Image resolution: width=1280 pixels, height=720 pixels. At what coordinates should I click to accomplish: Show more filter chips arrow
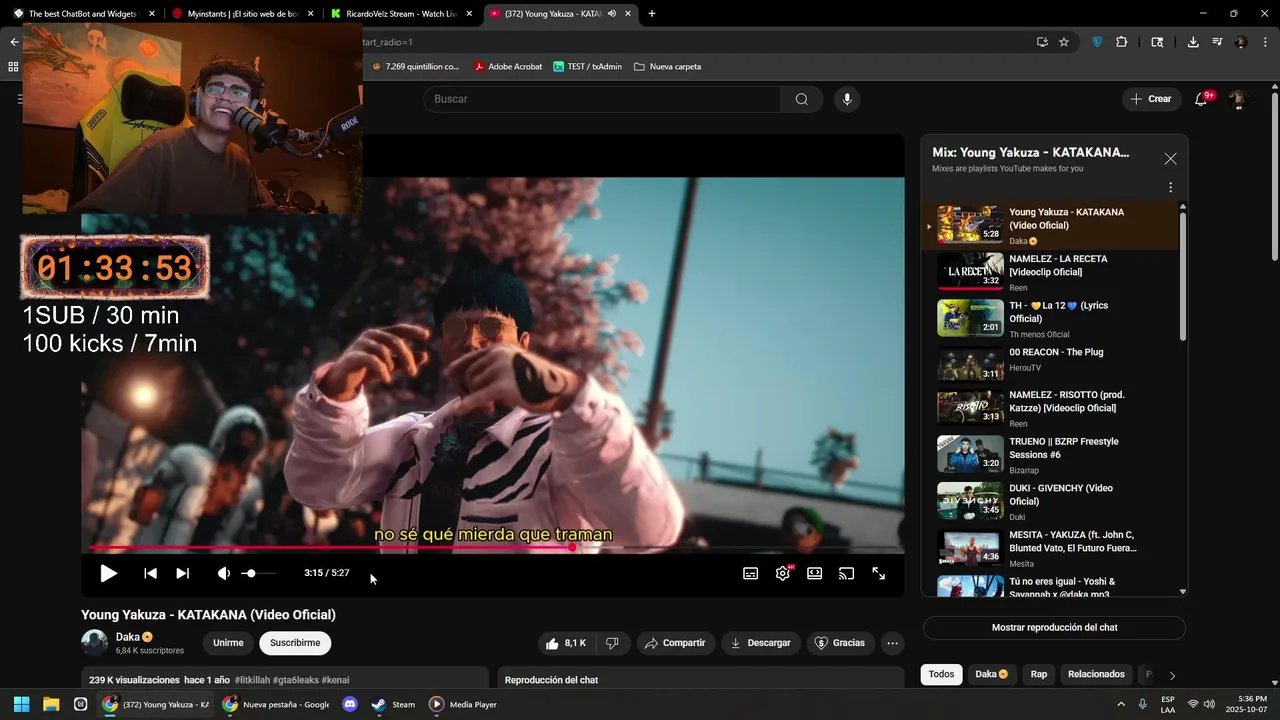(x=1172, y=676)
